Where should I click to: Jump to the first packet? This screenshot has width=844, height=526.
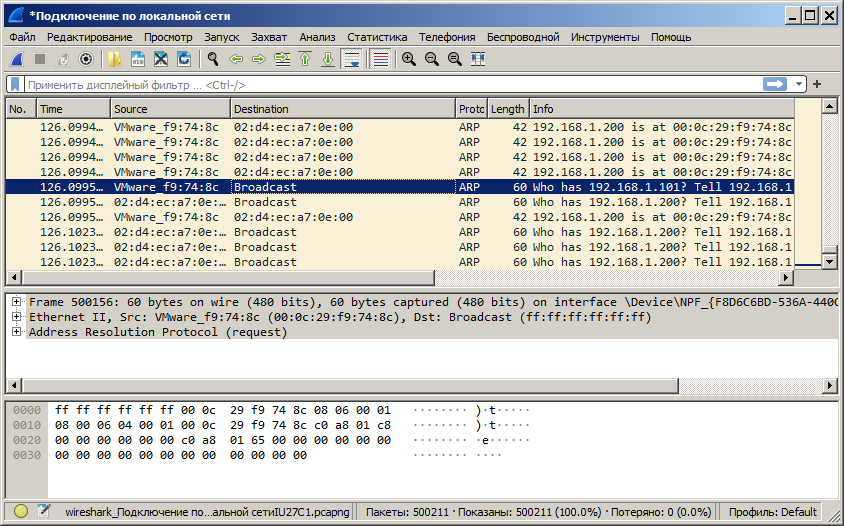click(305, 59)
